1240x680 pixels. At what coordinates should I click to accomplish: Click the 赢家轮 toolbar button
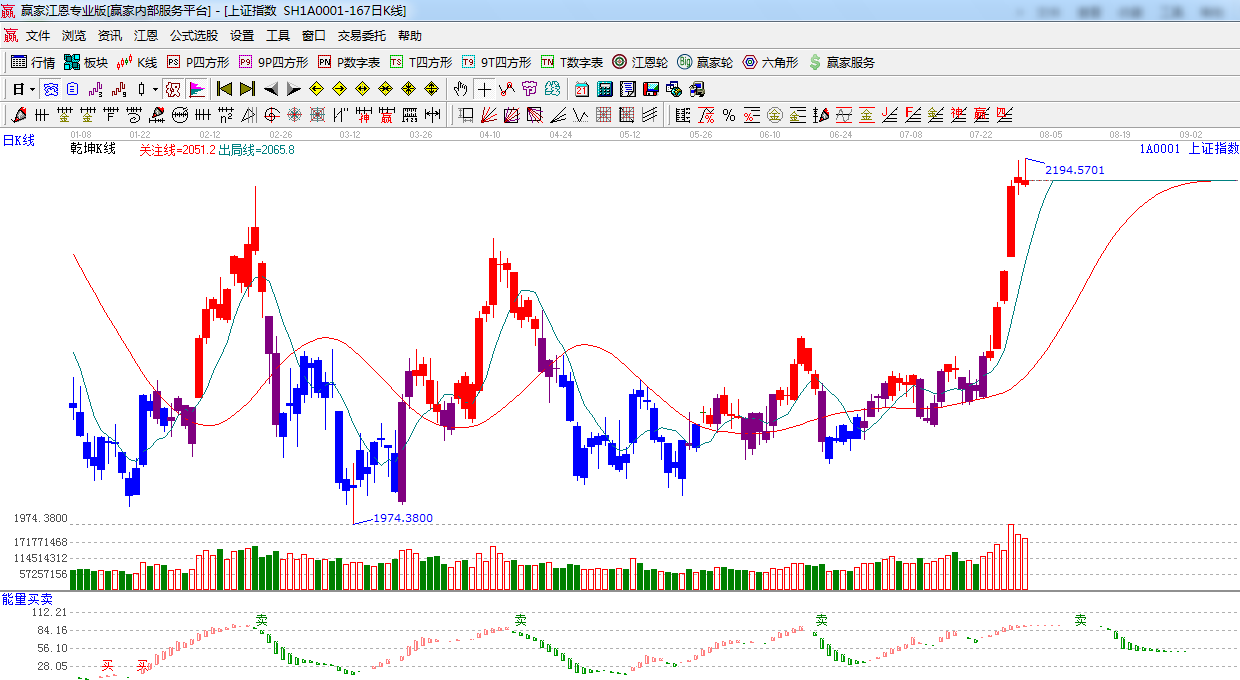pos(704,62)
